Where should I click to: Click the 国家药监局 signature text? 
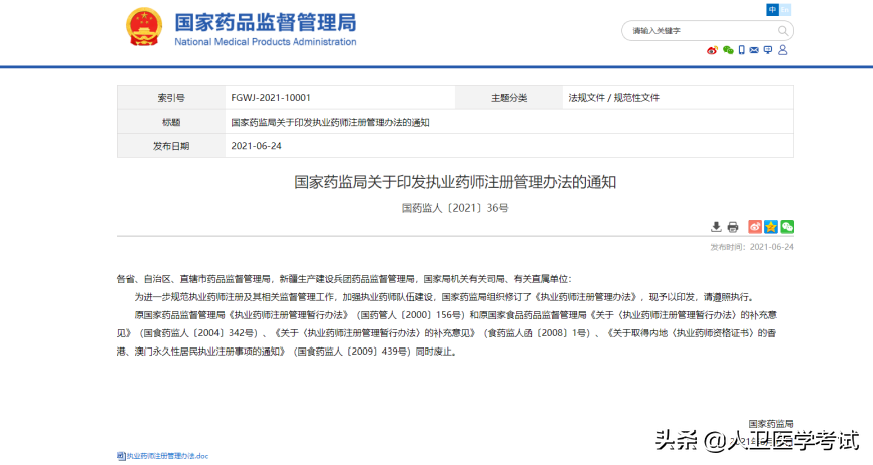(x=771, y=424)
